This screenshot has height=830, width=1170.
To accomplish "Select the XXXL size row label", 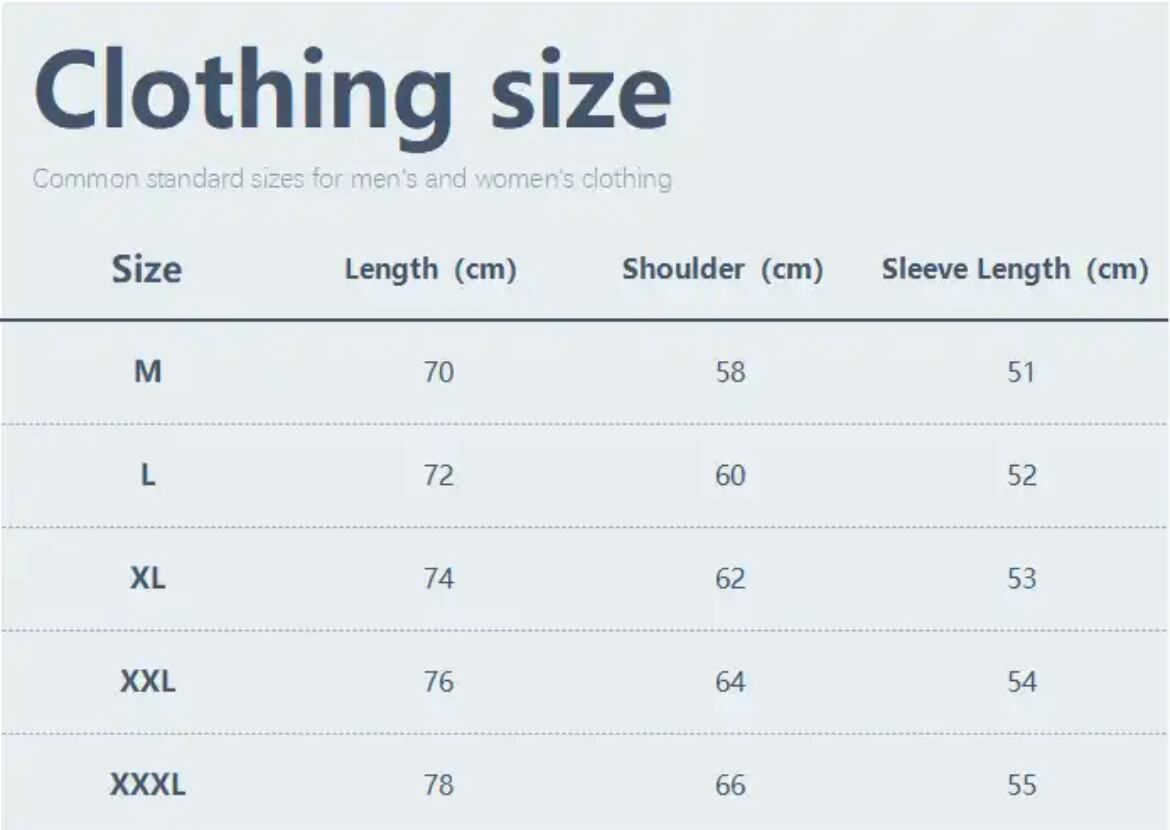I will point(147,785).
